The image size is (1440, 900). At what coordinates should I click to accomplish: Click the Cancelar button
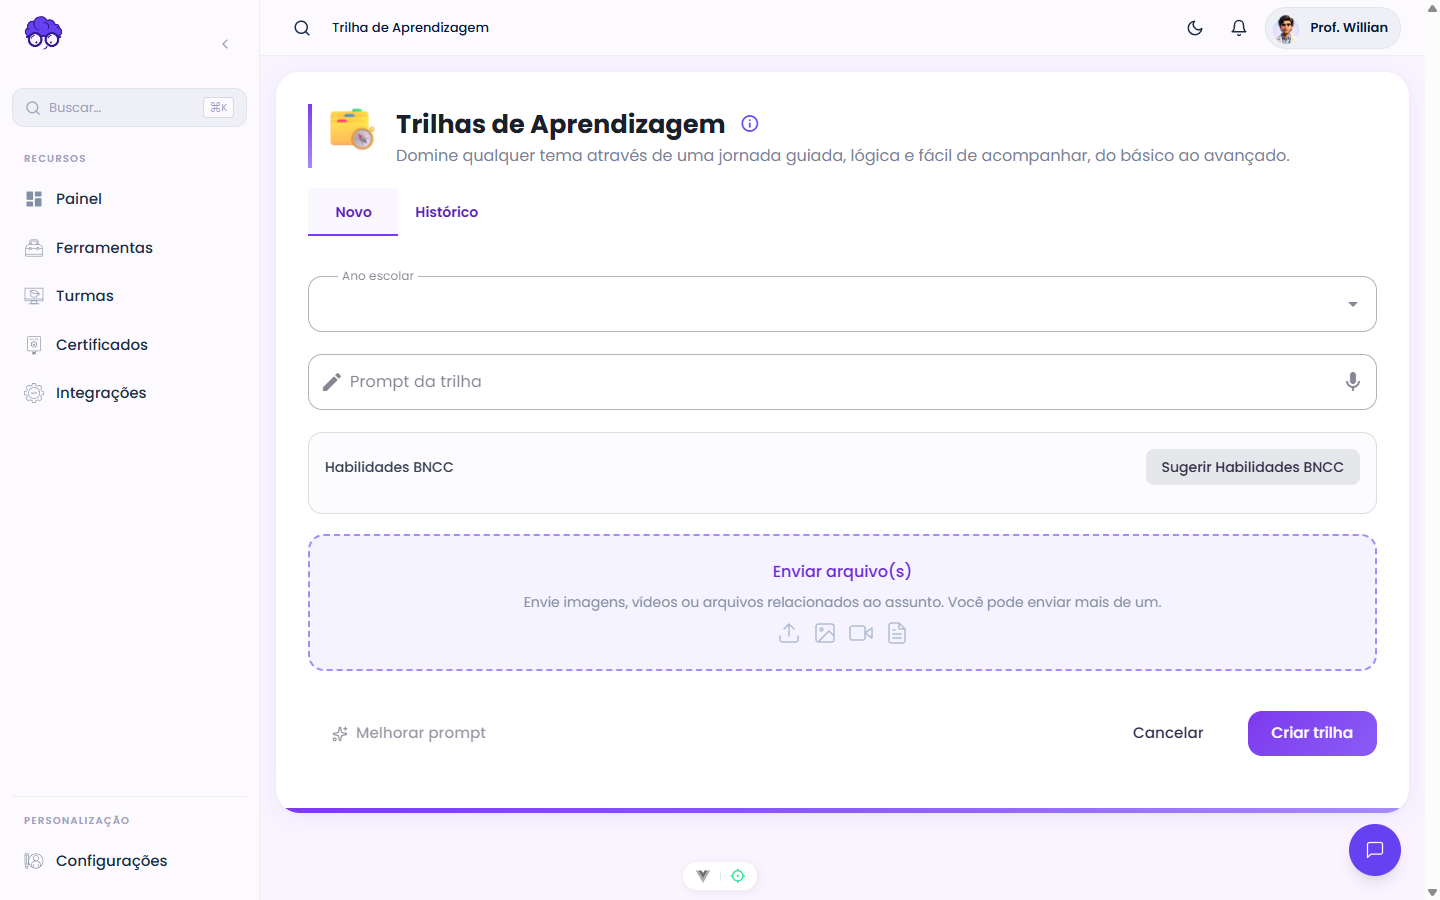[1168, 733]
